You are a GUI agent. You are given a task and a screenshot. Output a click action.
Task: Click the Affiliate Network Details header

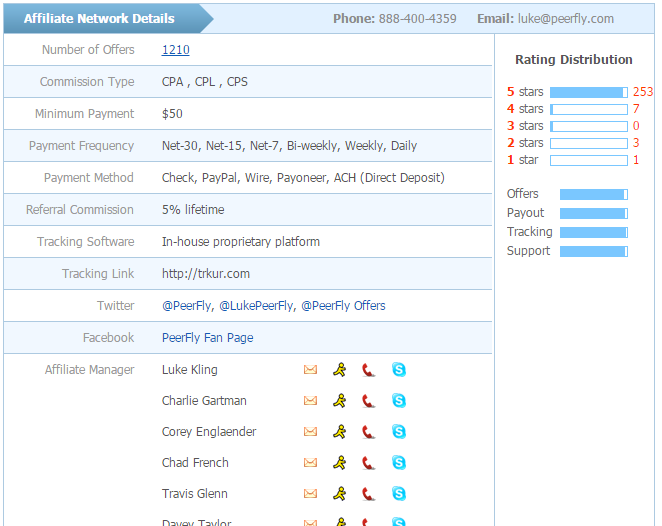(99, 19)
